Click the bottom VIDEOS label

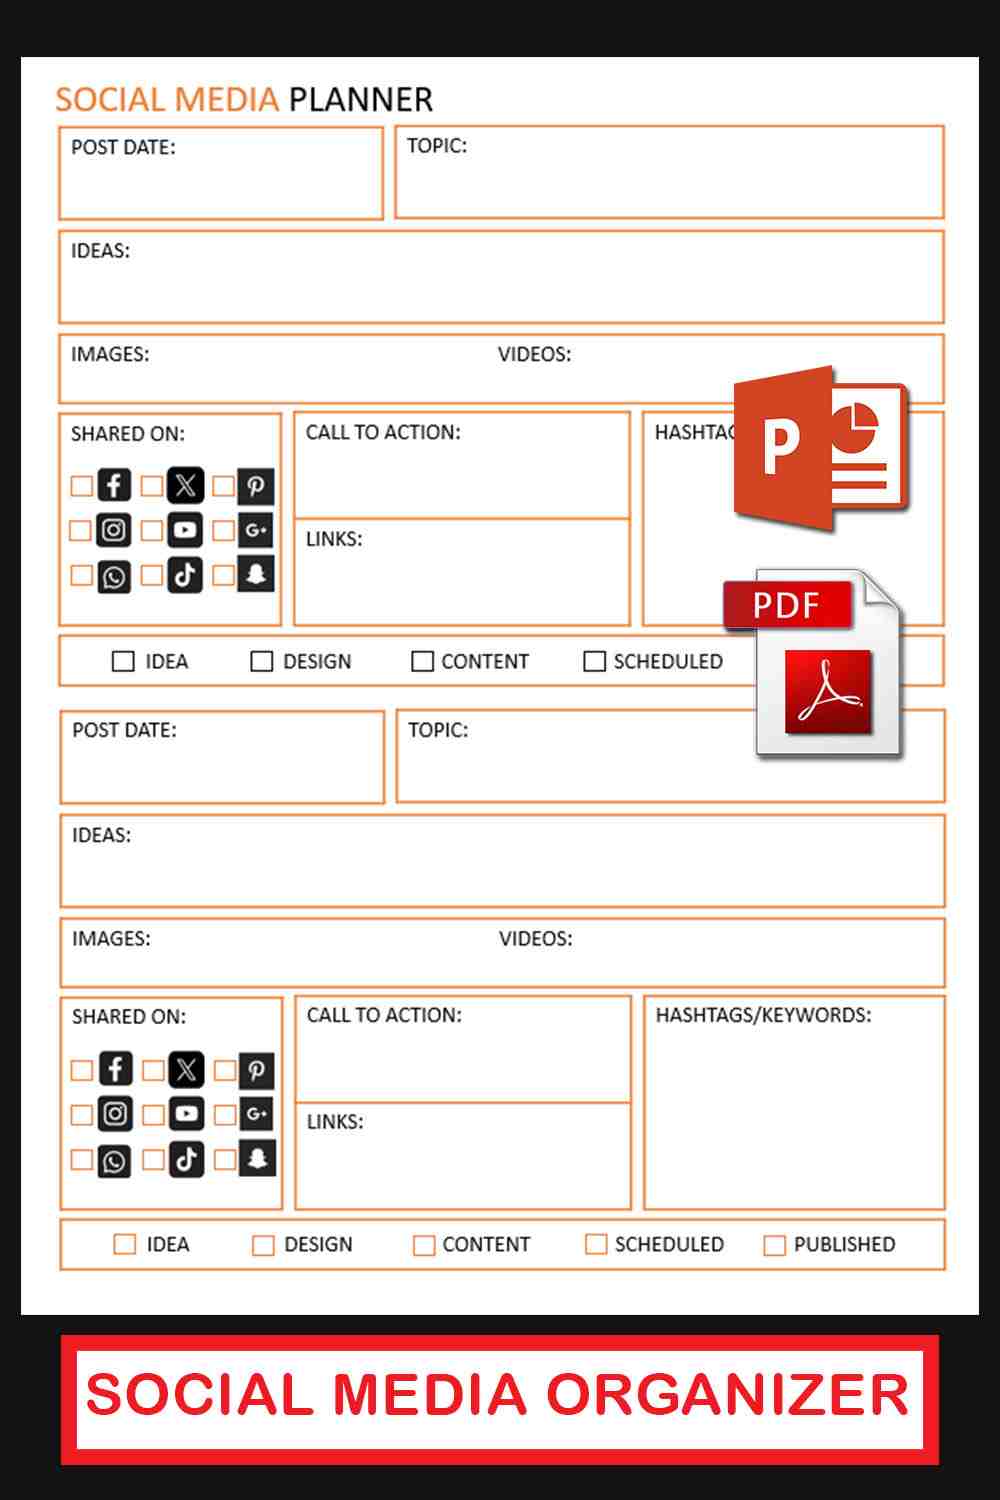tap(536, 938)
